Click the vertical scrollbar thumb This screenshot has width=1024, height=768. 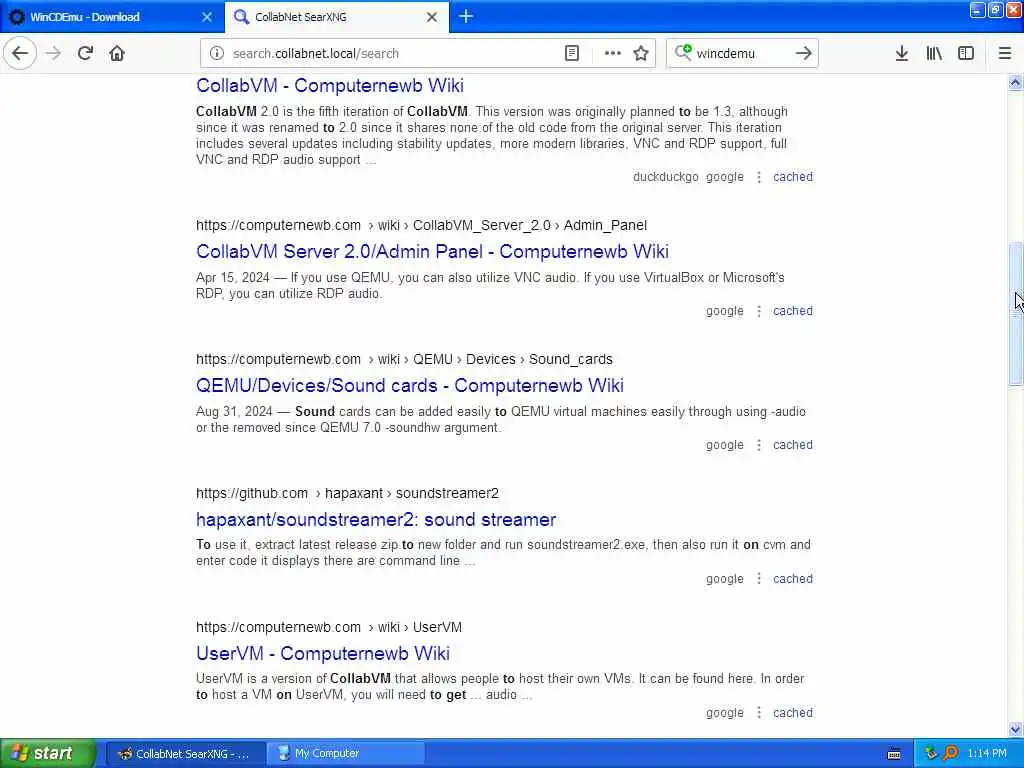pos(1015,314)
